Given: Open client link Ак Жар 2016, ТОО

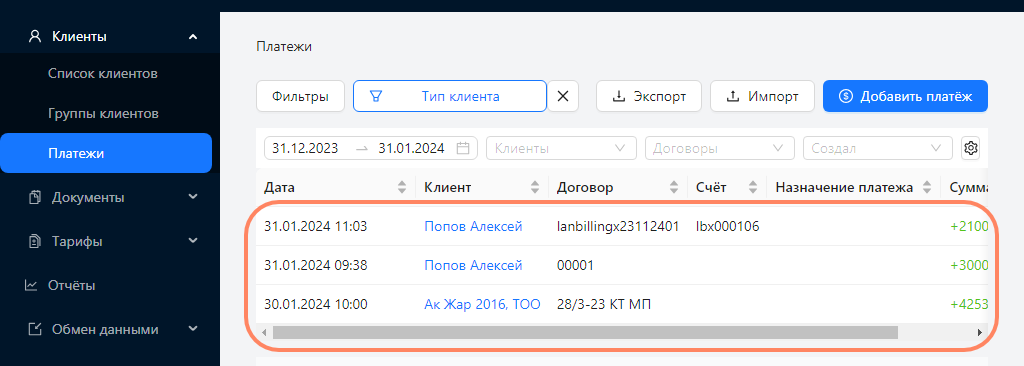Looking at the screenshot, I should coord(482,304).
